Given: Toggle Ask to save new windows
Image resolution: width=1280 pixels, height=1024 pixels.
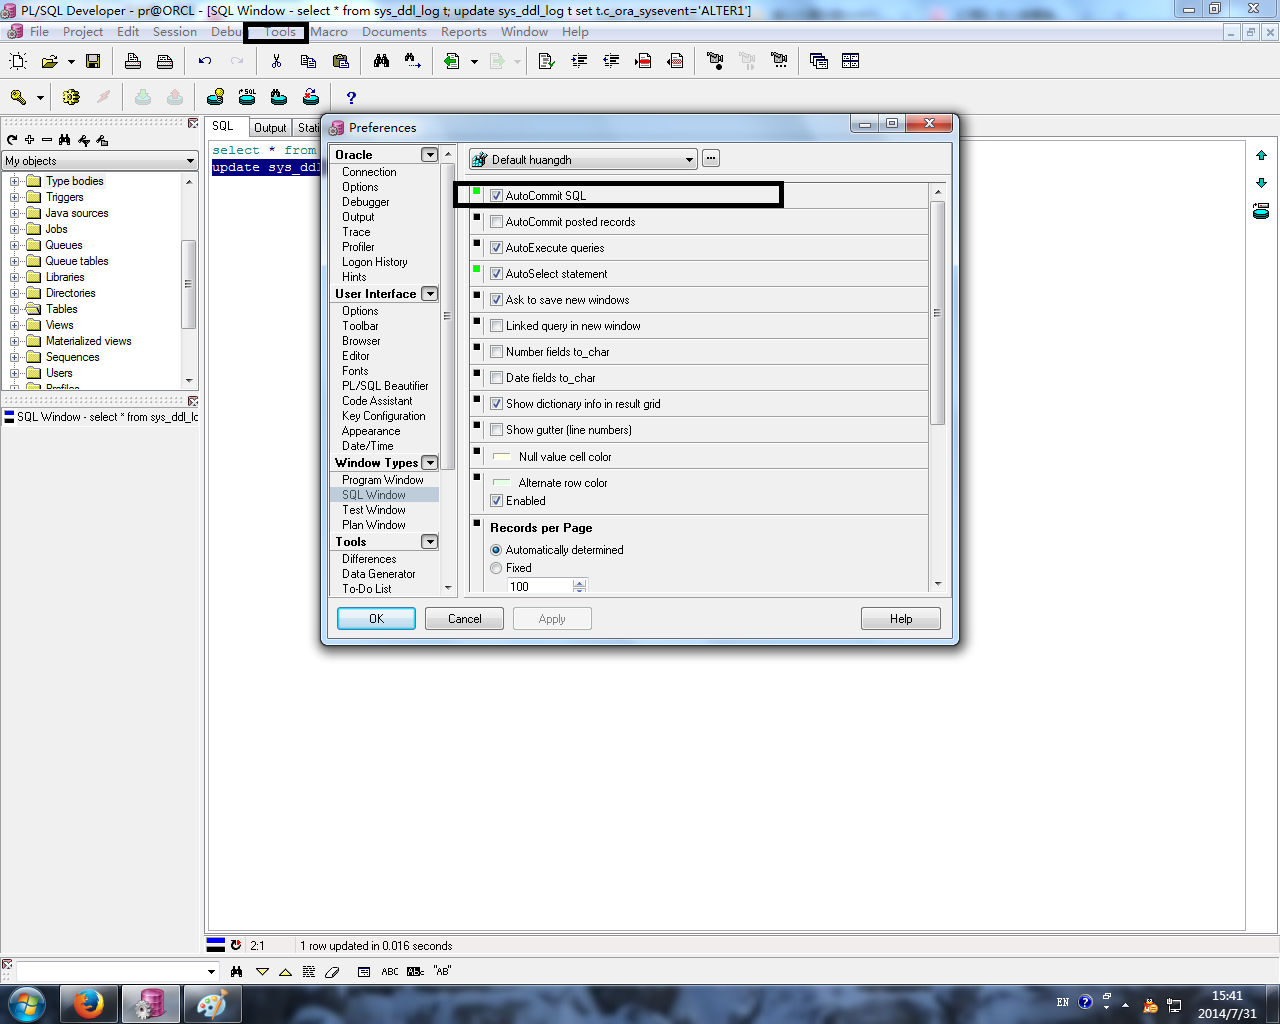Looking at the screenshot, I should click(496, 300).
